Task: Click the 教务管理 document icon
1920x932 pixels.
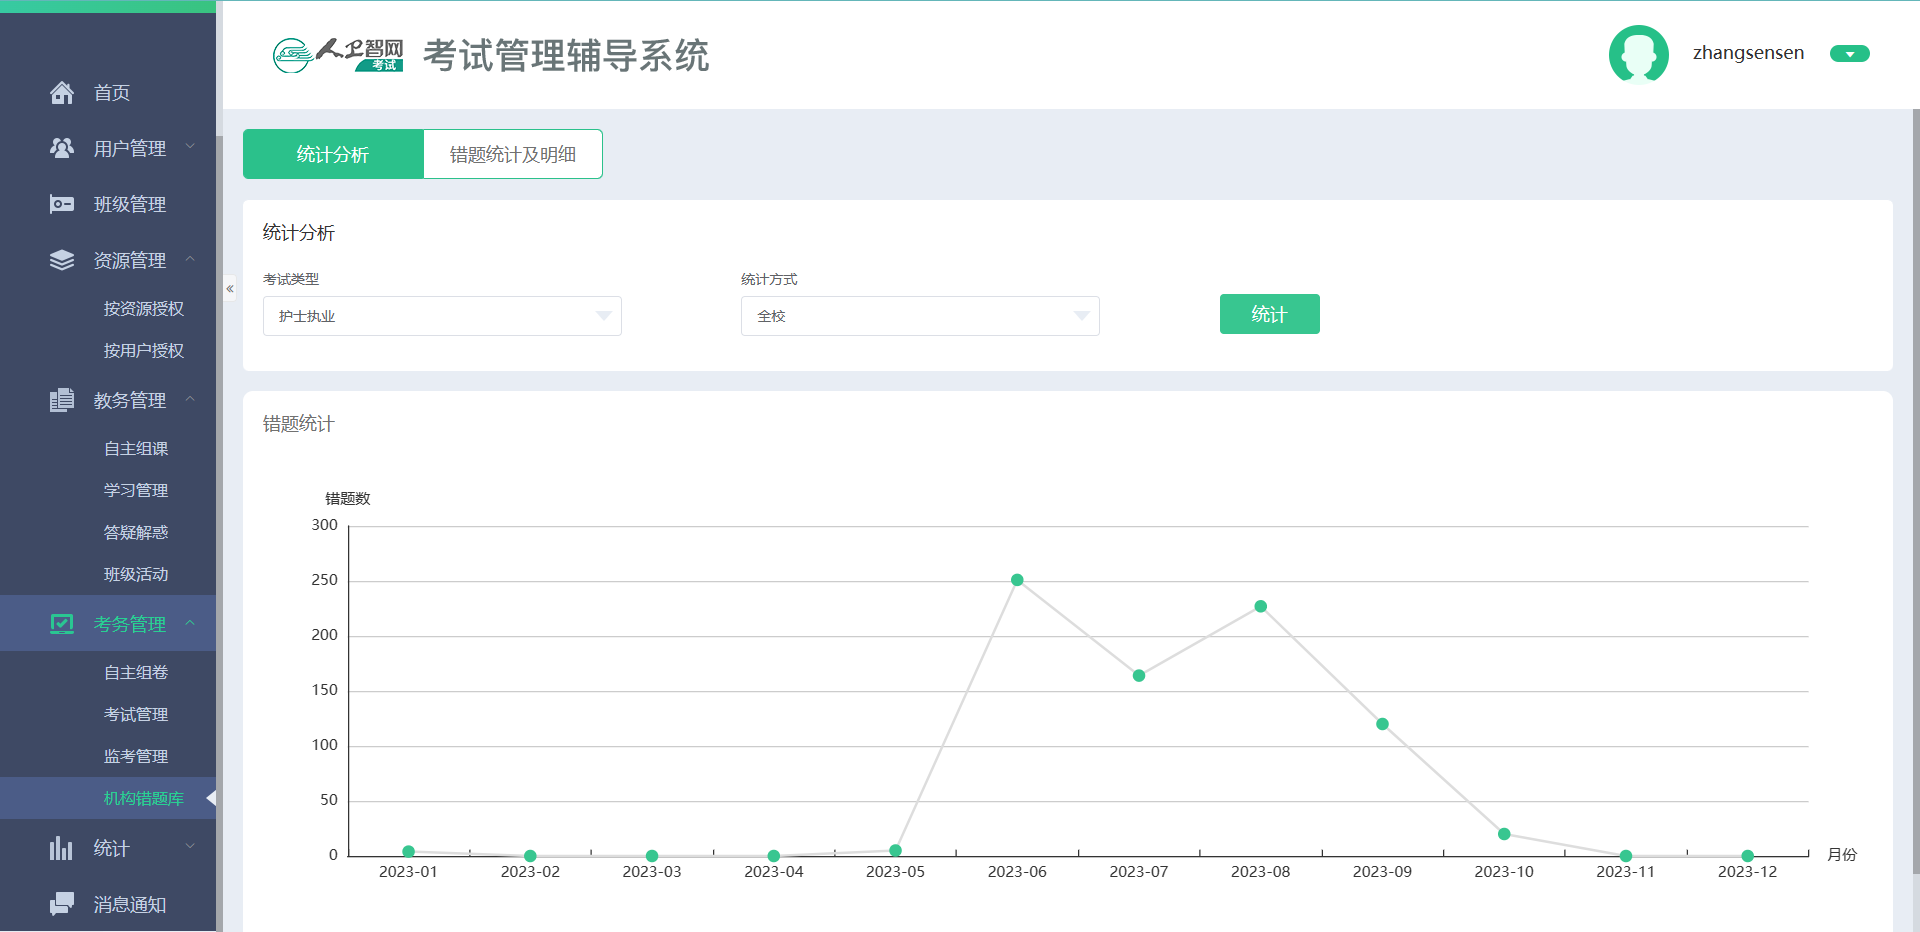Action: (62, 400)
